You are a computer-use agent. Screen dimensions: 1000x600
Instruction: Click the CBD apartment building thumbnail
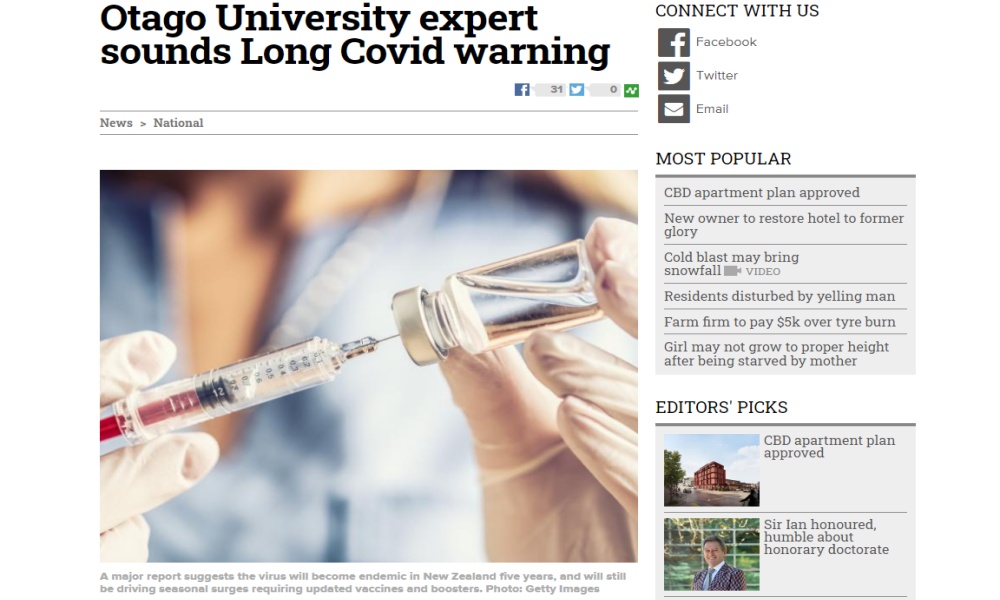[712, 471]
